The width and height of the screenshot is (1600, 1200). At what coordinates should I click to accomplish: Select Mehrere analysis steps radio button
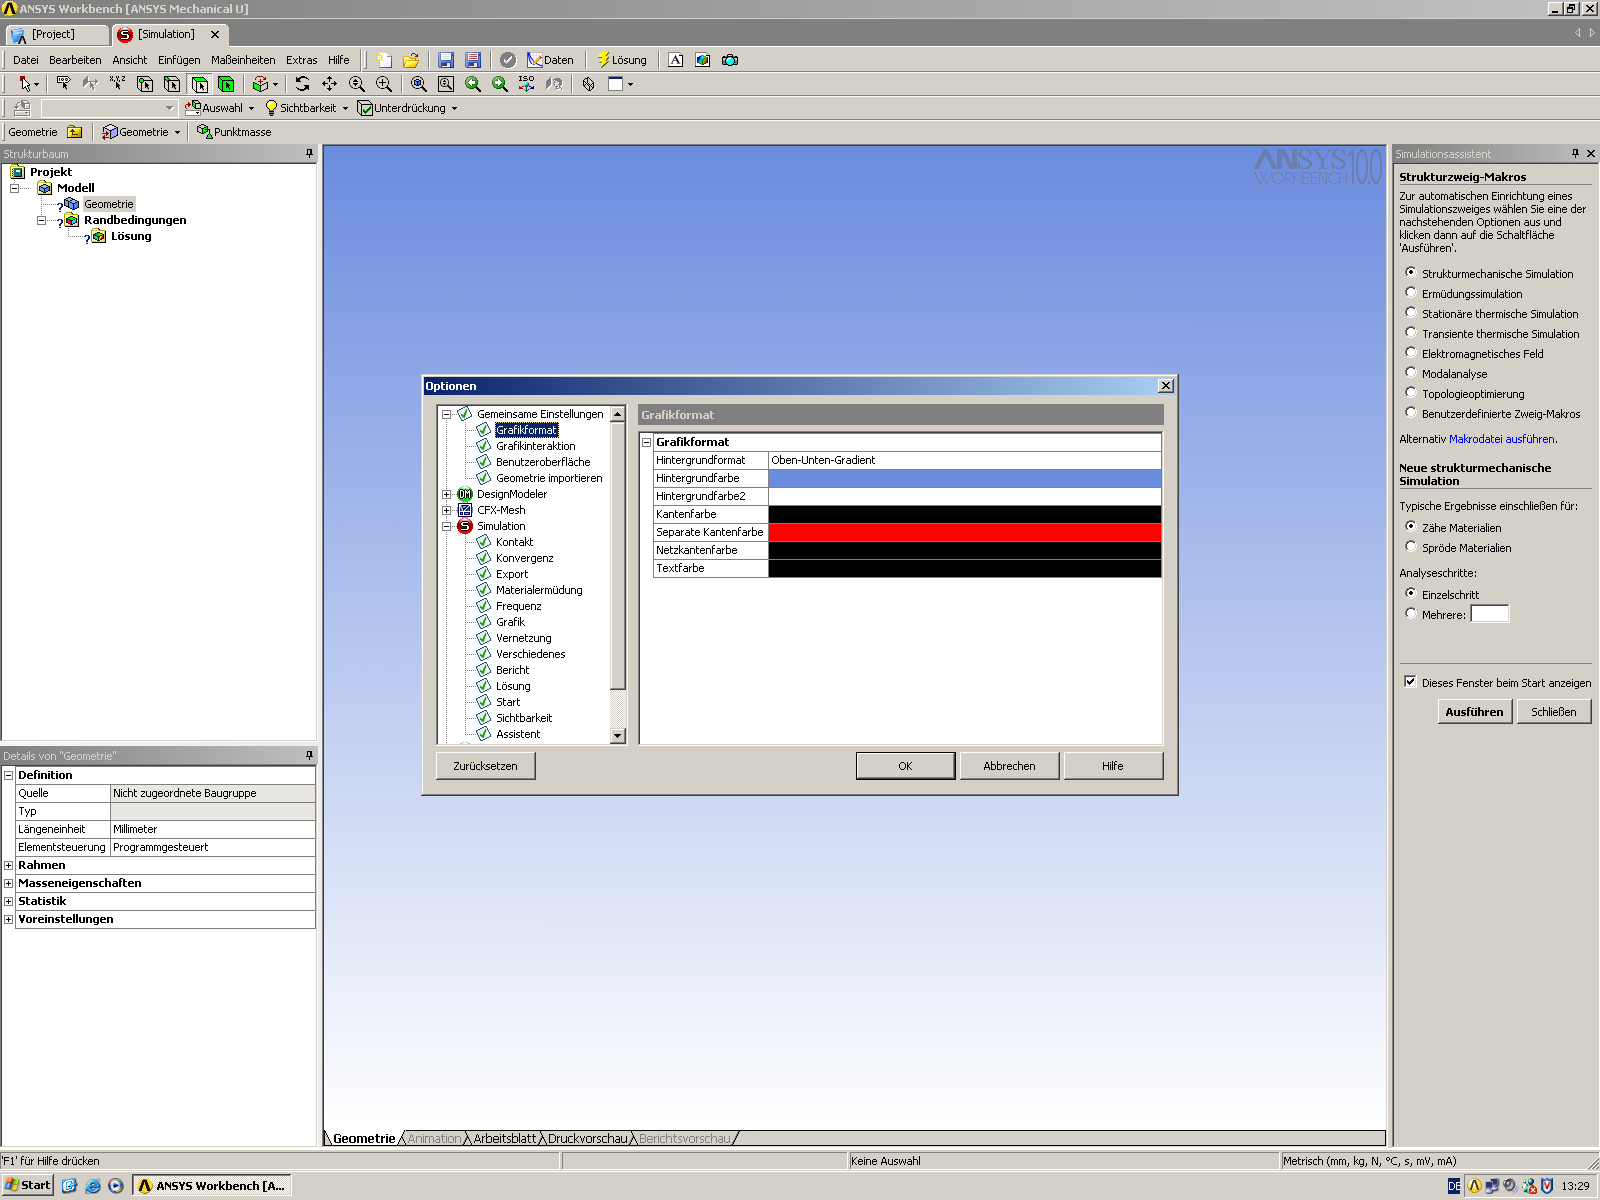coord(1411,614)
